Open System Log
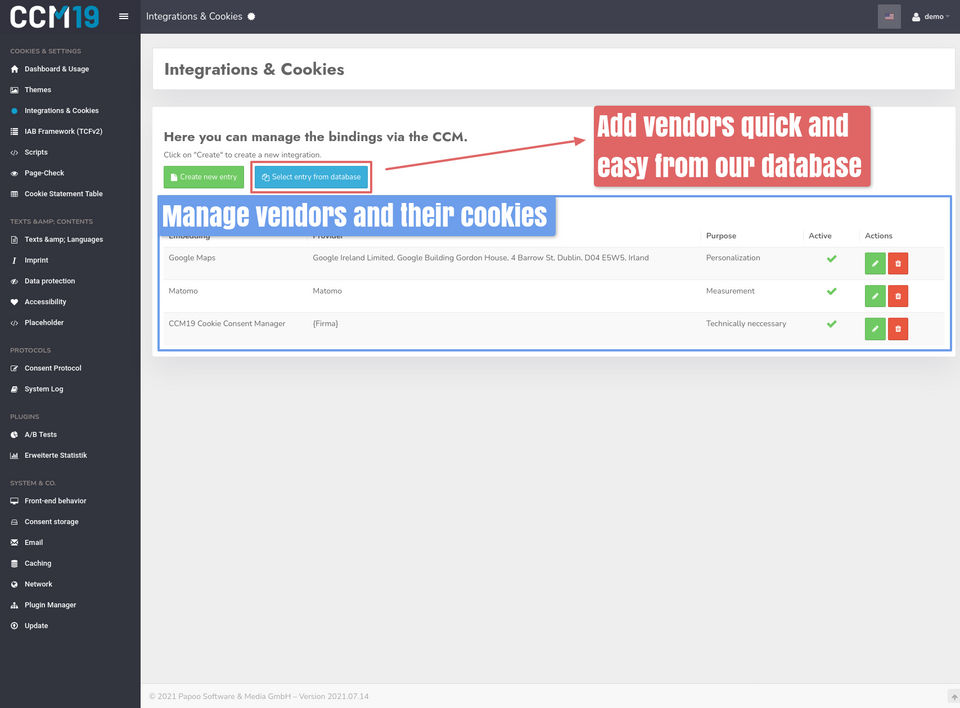960x708 pixels. (x=43, y=389)
